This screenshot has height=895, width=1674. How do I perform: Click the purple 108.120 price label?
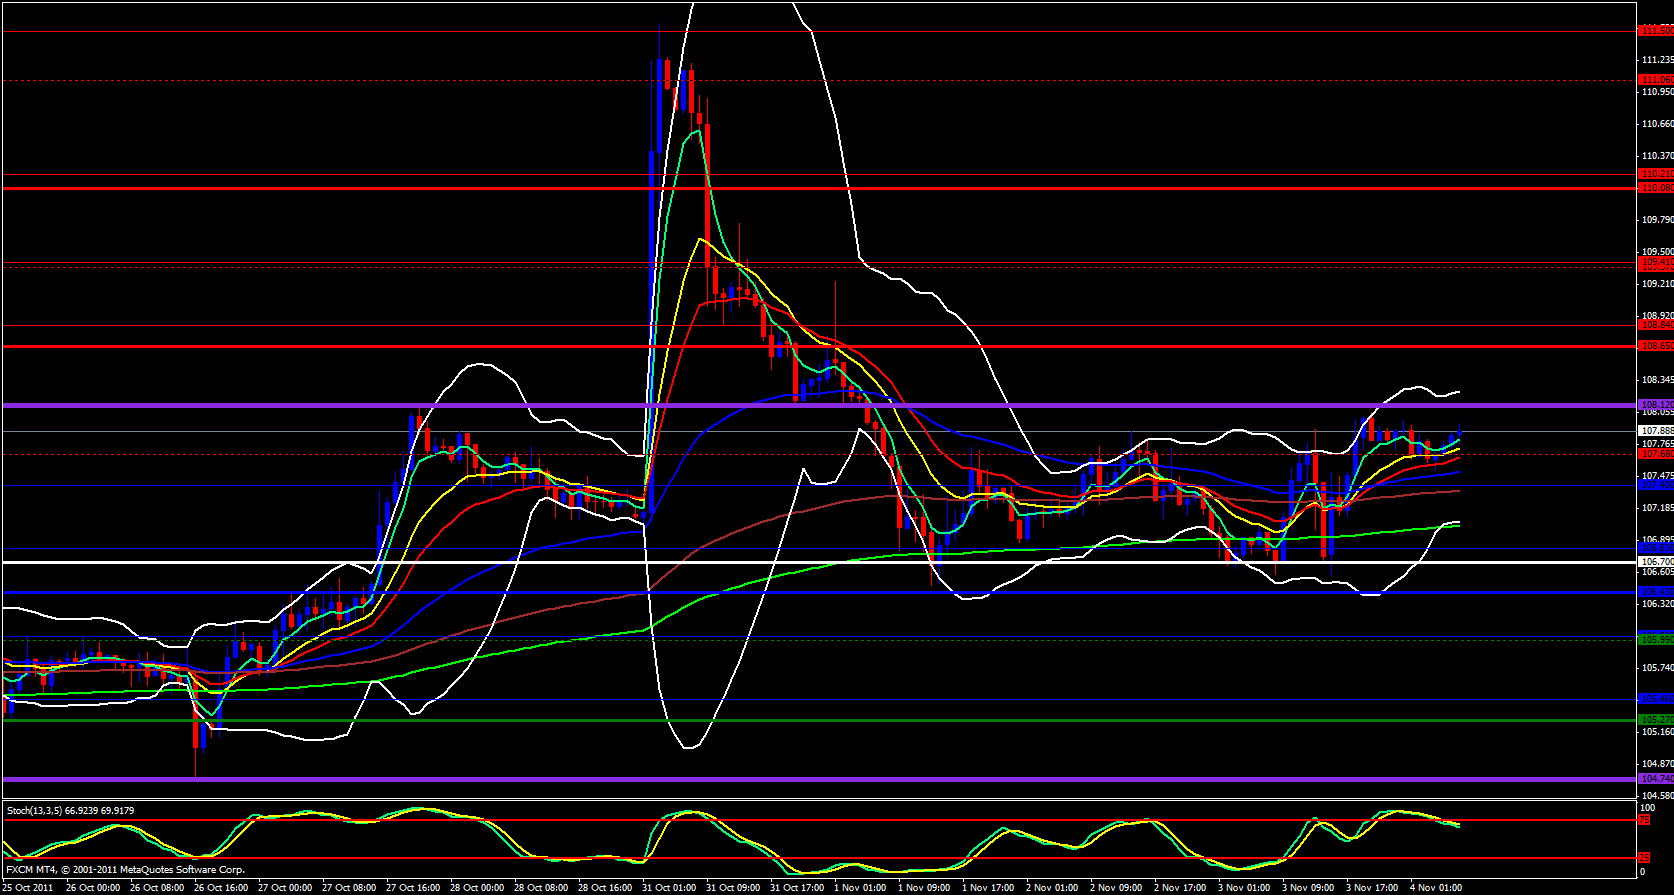[1656, 405]
